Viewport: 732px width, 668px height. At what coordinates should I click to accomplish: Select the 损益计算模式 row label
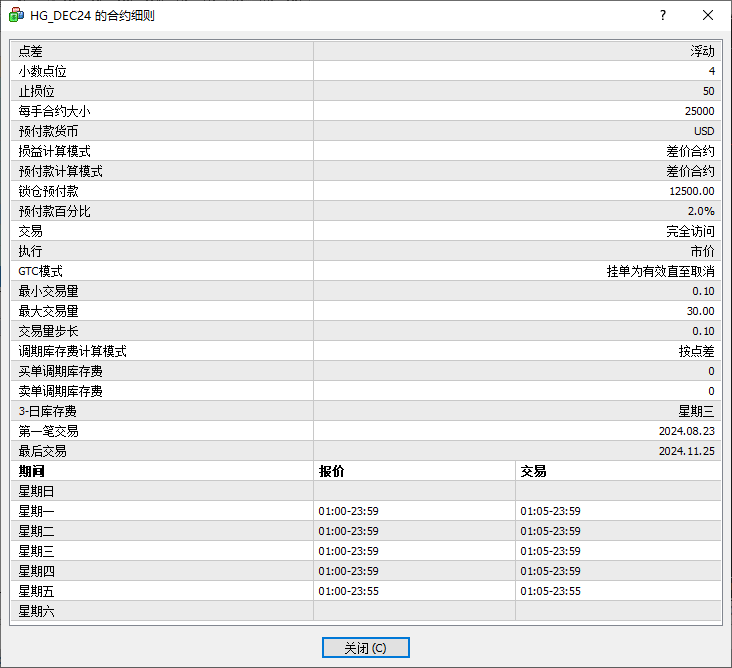pyautogui.click(x=55, y=151)
